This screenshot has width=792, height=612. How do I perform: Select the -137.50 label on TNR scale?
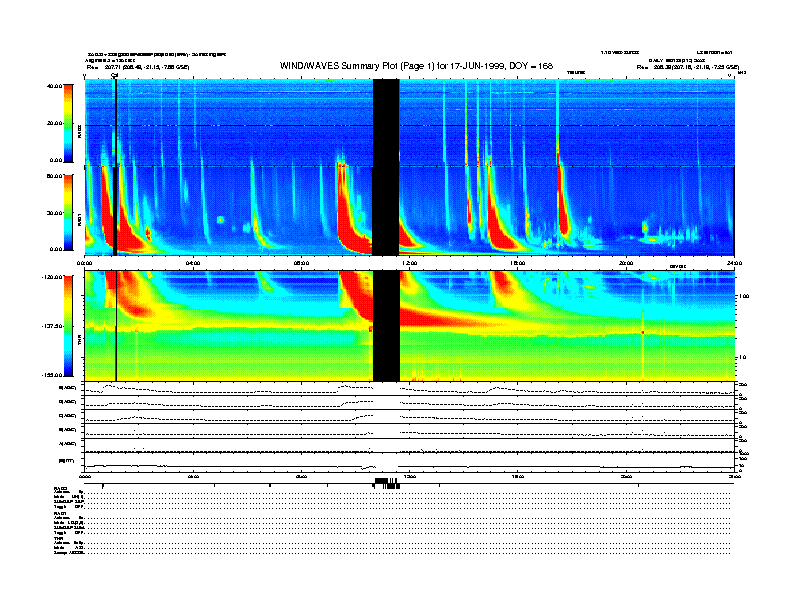click(52, 326)
